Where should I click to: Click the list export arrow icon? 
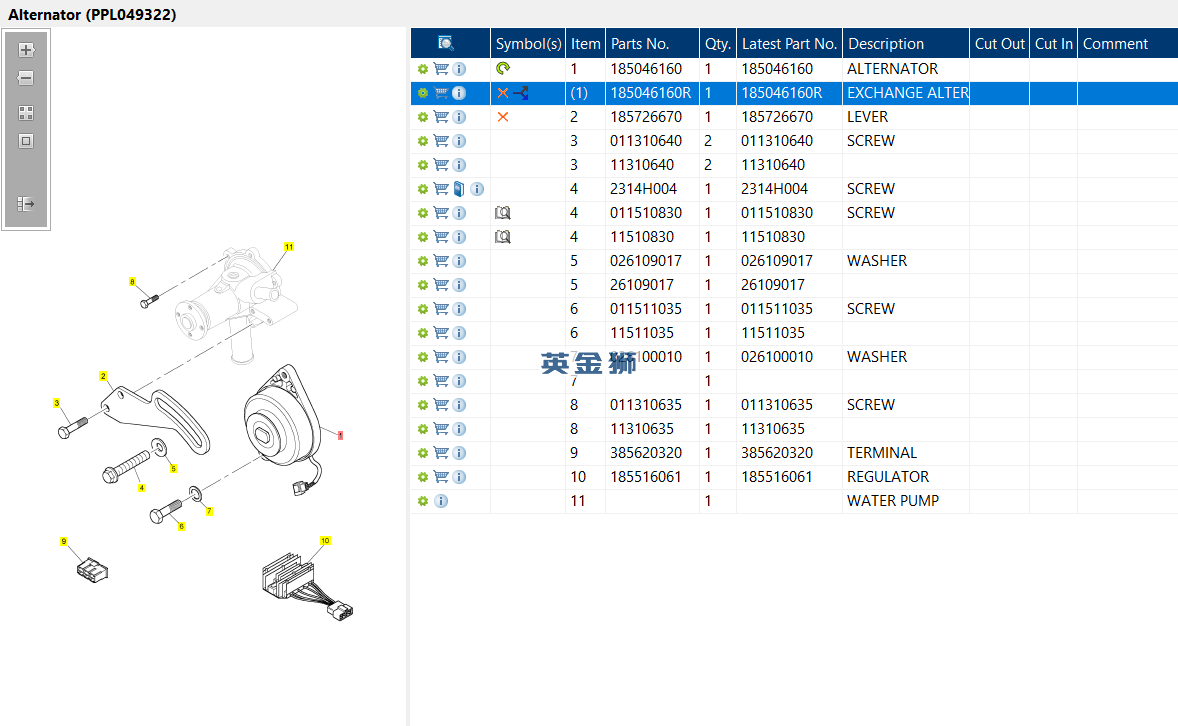(26, 204)
